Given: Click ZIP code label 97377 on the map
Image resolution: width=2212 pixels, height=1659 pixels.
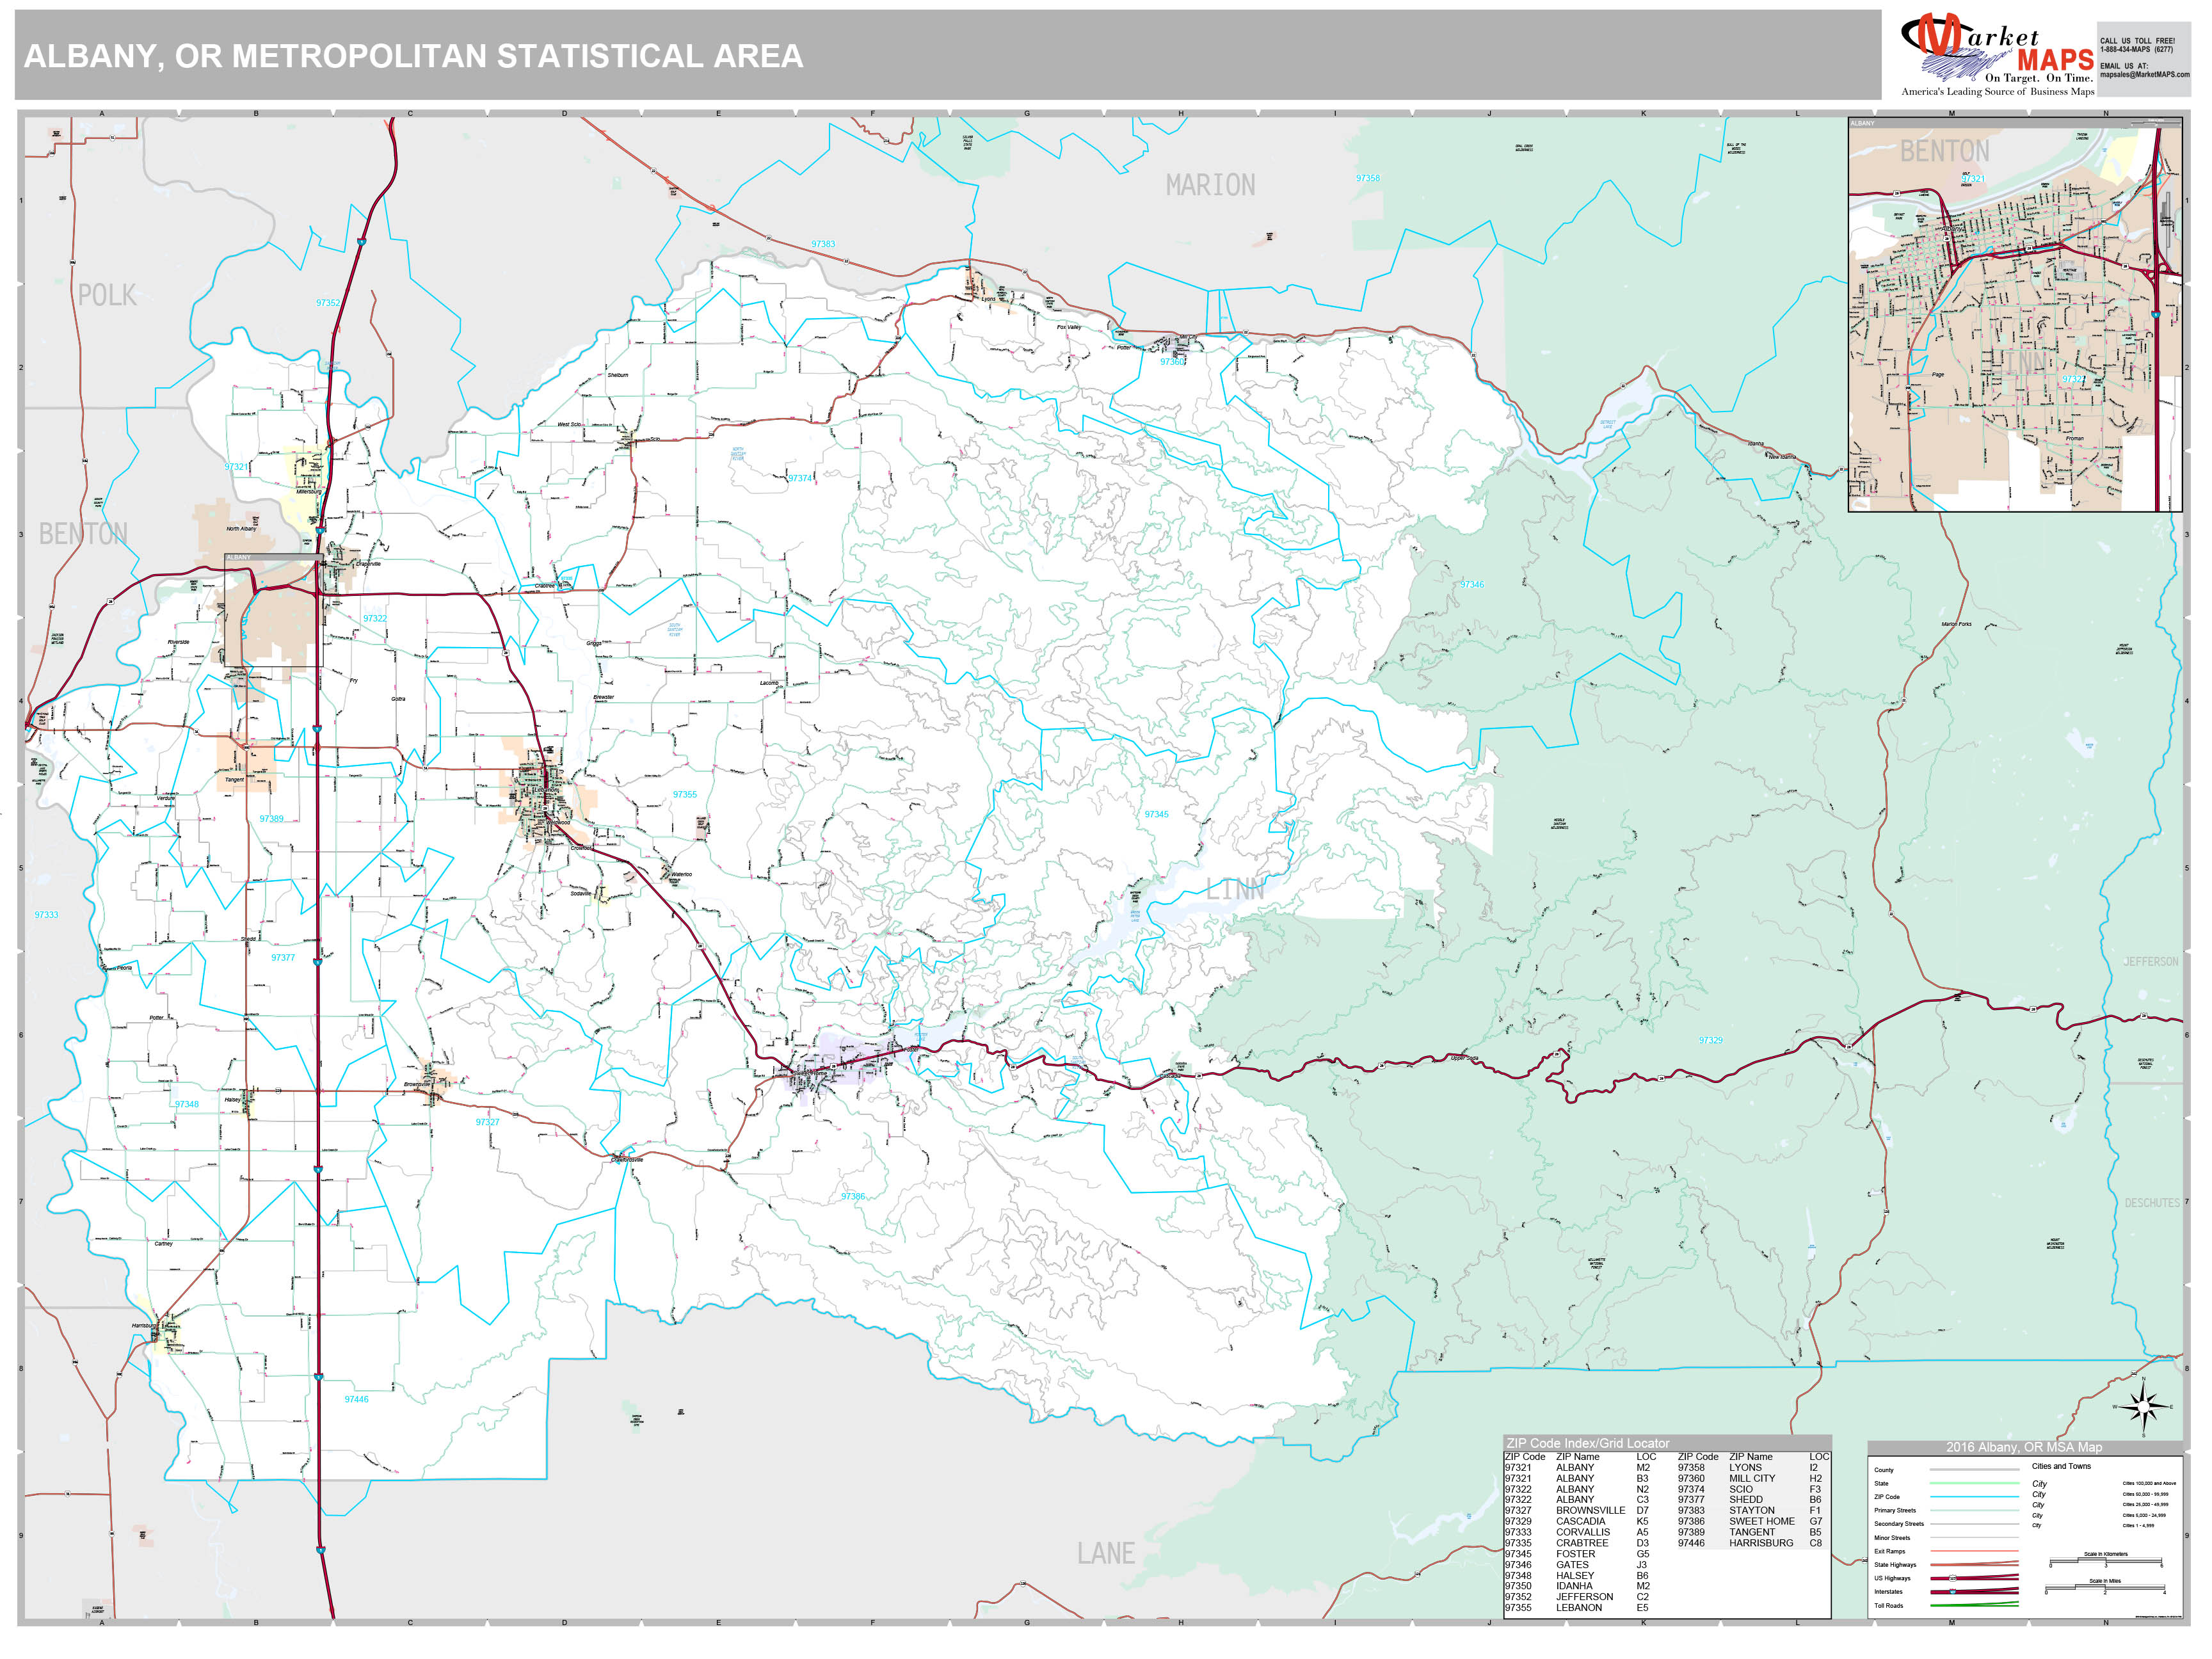Looking at the screenshot, I should 283,957.
